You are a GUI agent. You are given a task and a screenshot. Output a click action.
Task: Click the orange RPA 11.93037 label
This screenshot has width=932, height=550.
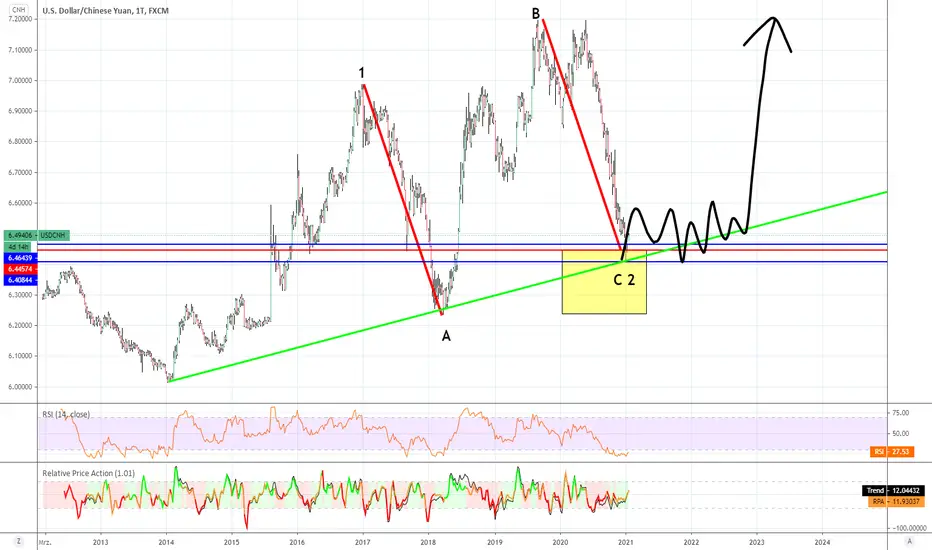(896, 502)
